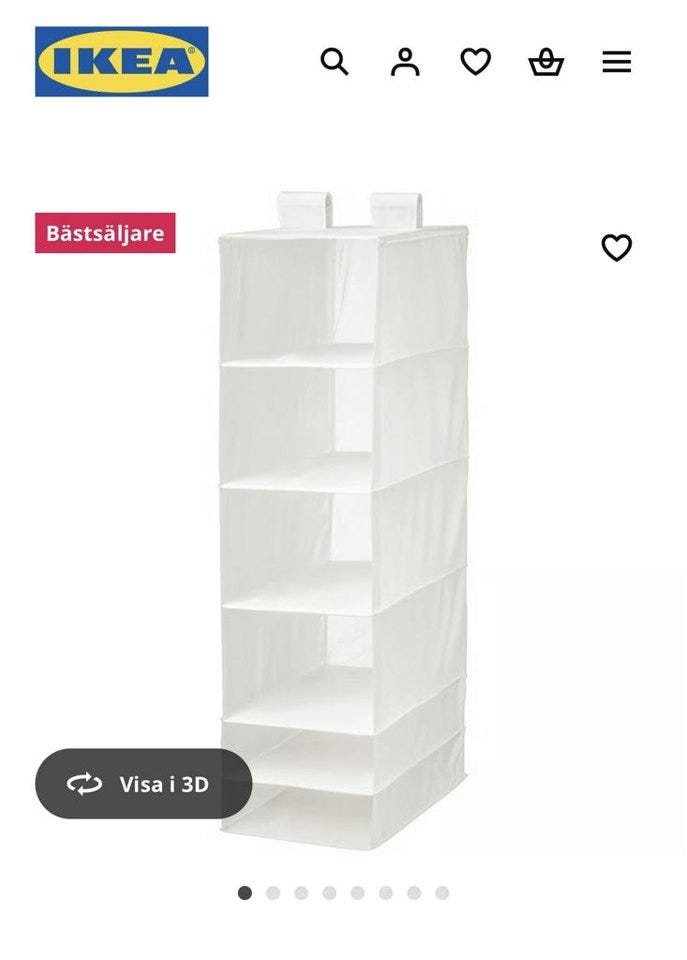Click the Visa i 3D button
The height and width of the screenshot is (960, 687).
[x=144, y=784]
